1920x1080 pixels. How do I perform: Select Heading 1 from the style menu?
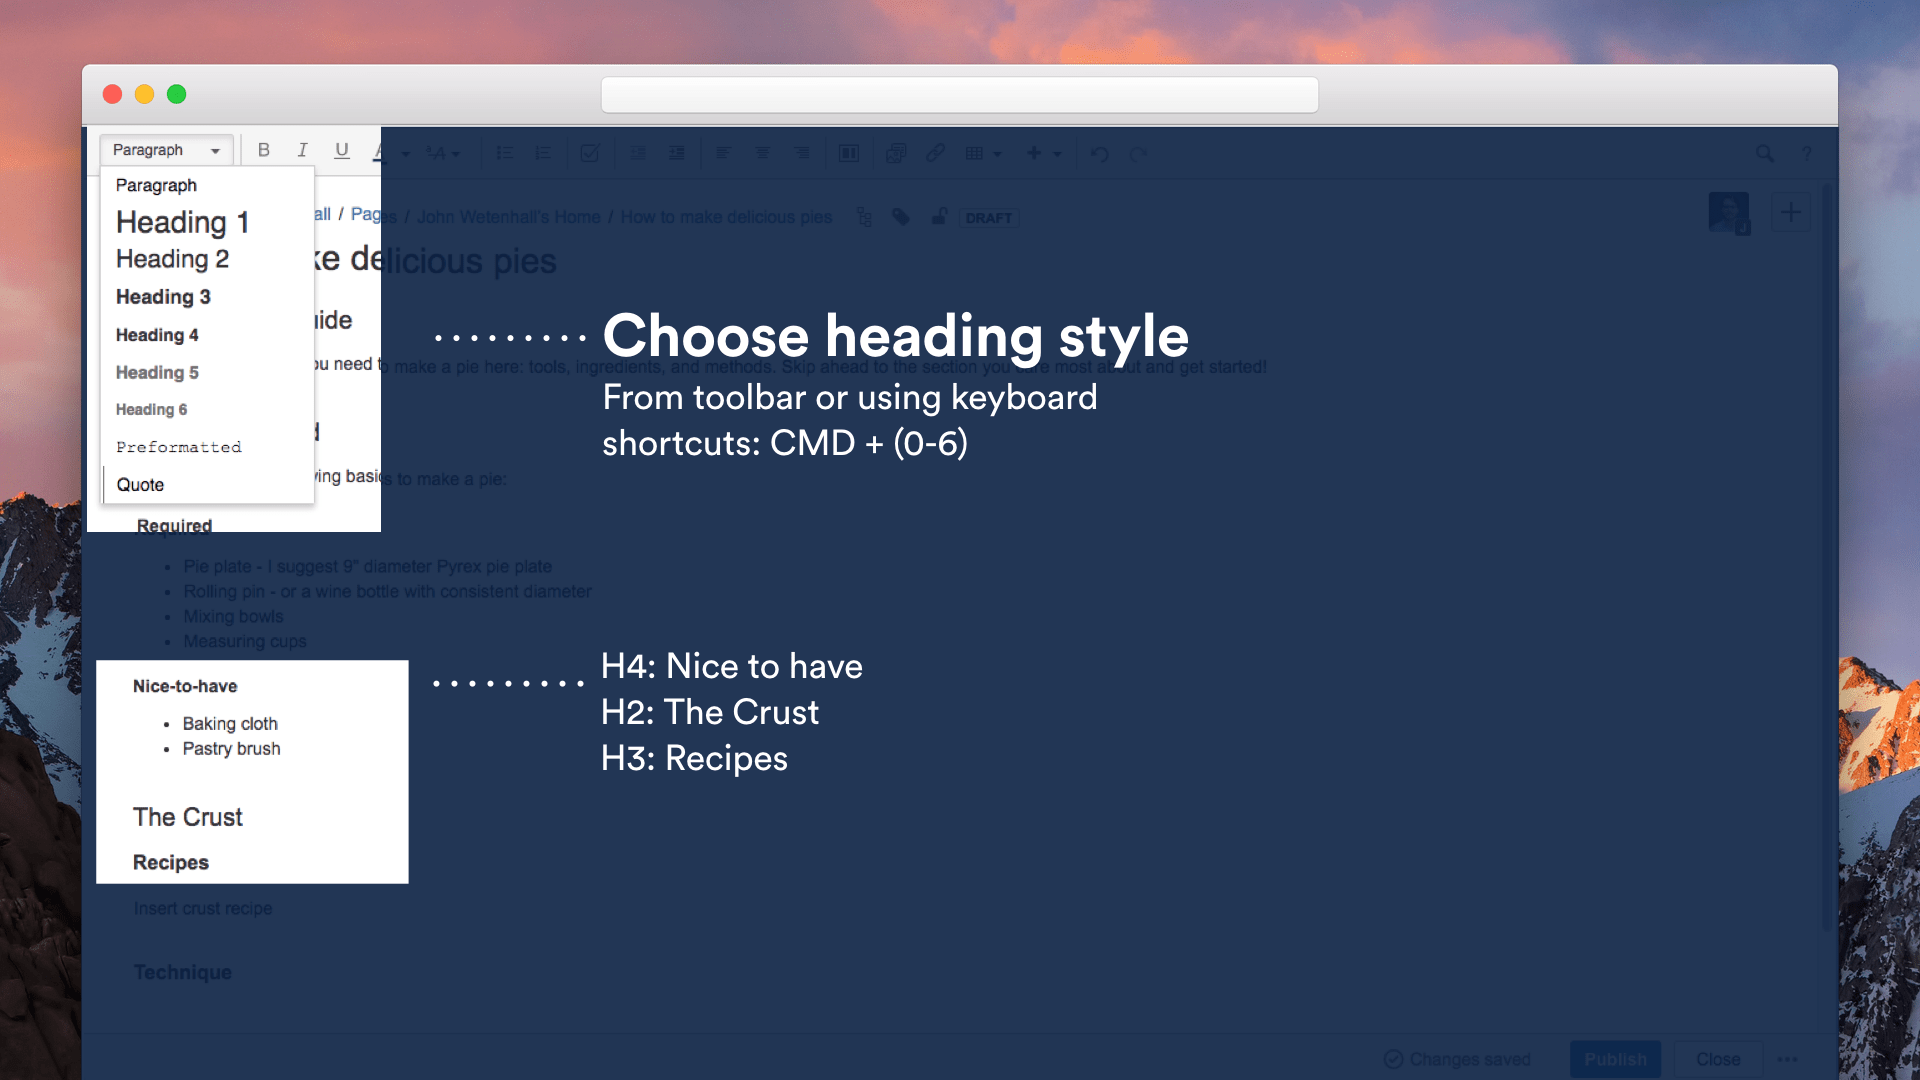182,222
